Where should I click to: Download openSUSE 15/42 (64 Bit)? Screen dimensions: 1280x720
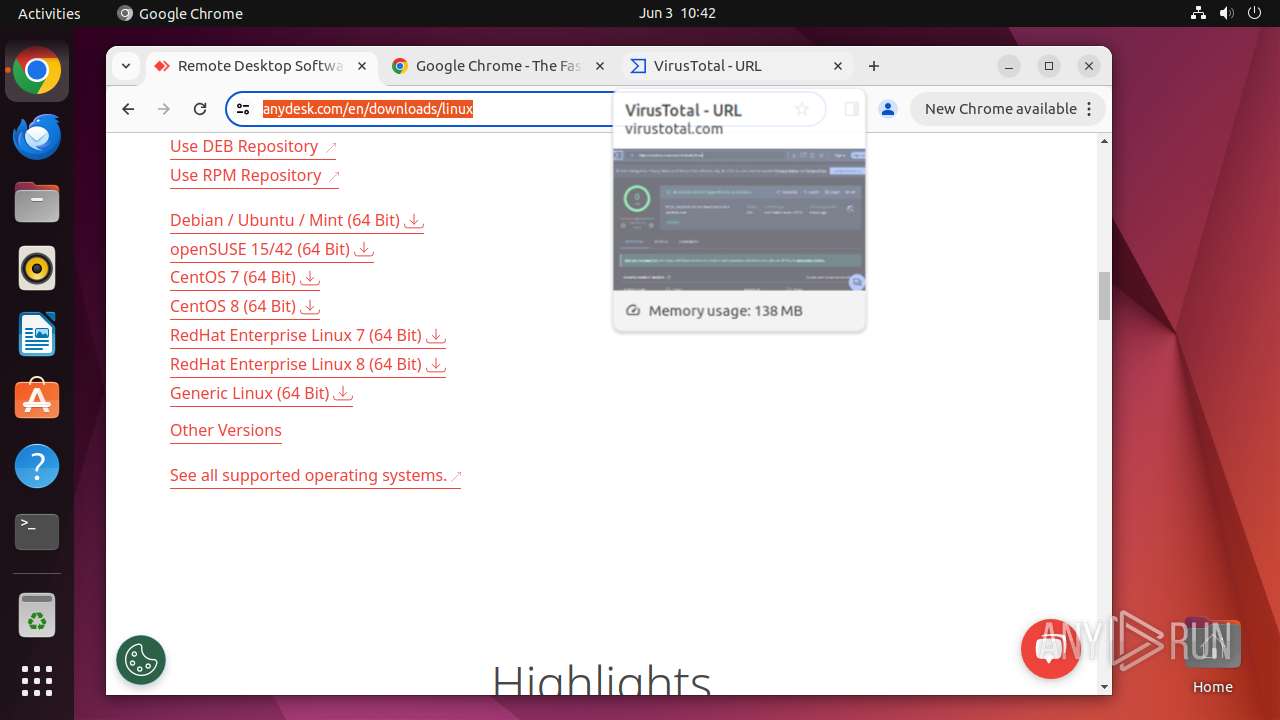pyautogui.click(x=272, y=249)
